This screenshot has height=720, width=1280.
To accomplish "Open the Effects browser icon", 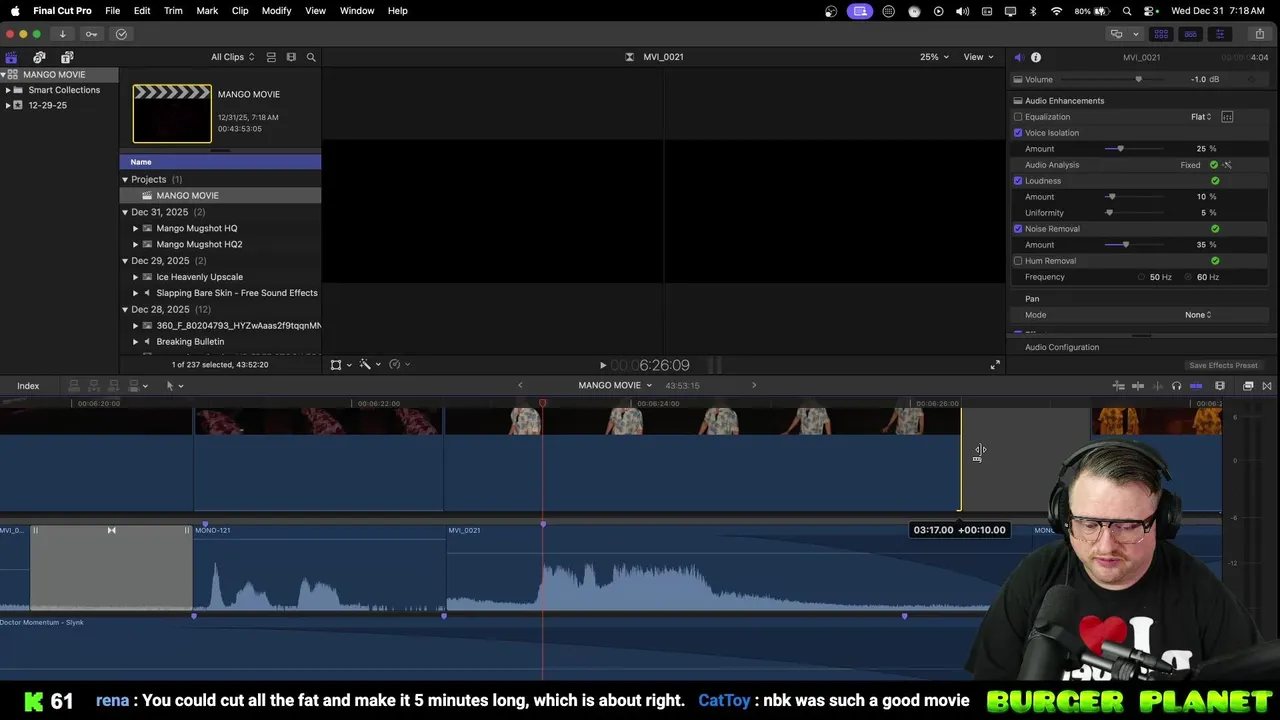I will pos(1248,386).
